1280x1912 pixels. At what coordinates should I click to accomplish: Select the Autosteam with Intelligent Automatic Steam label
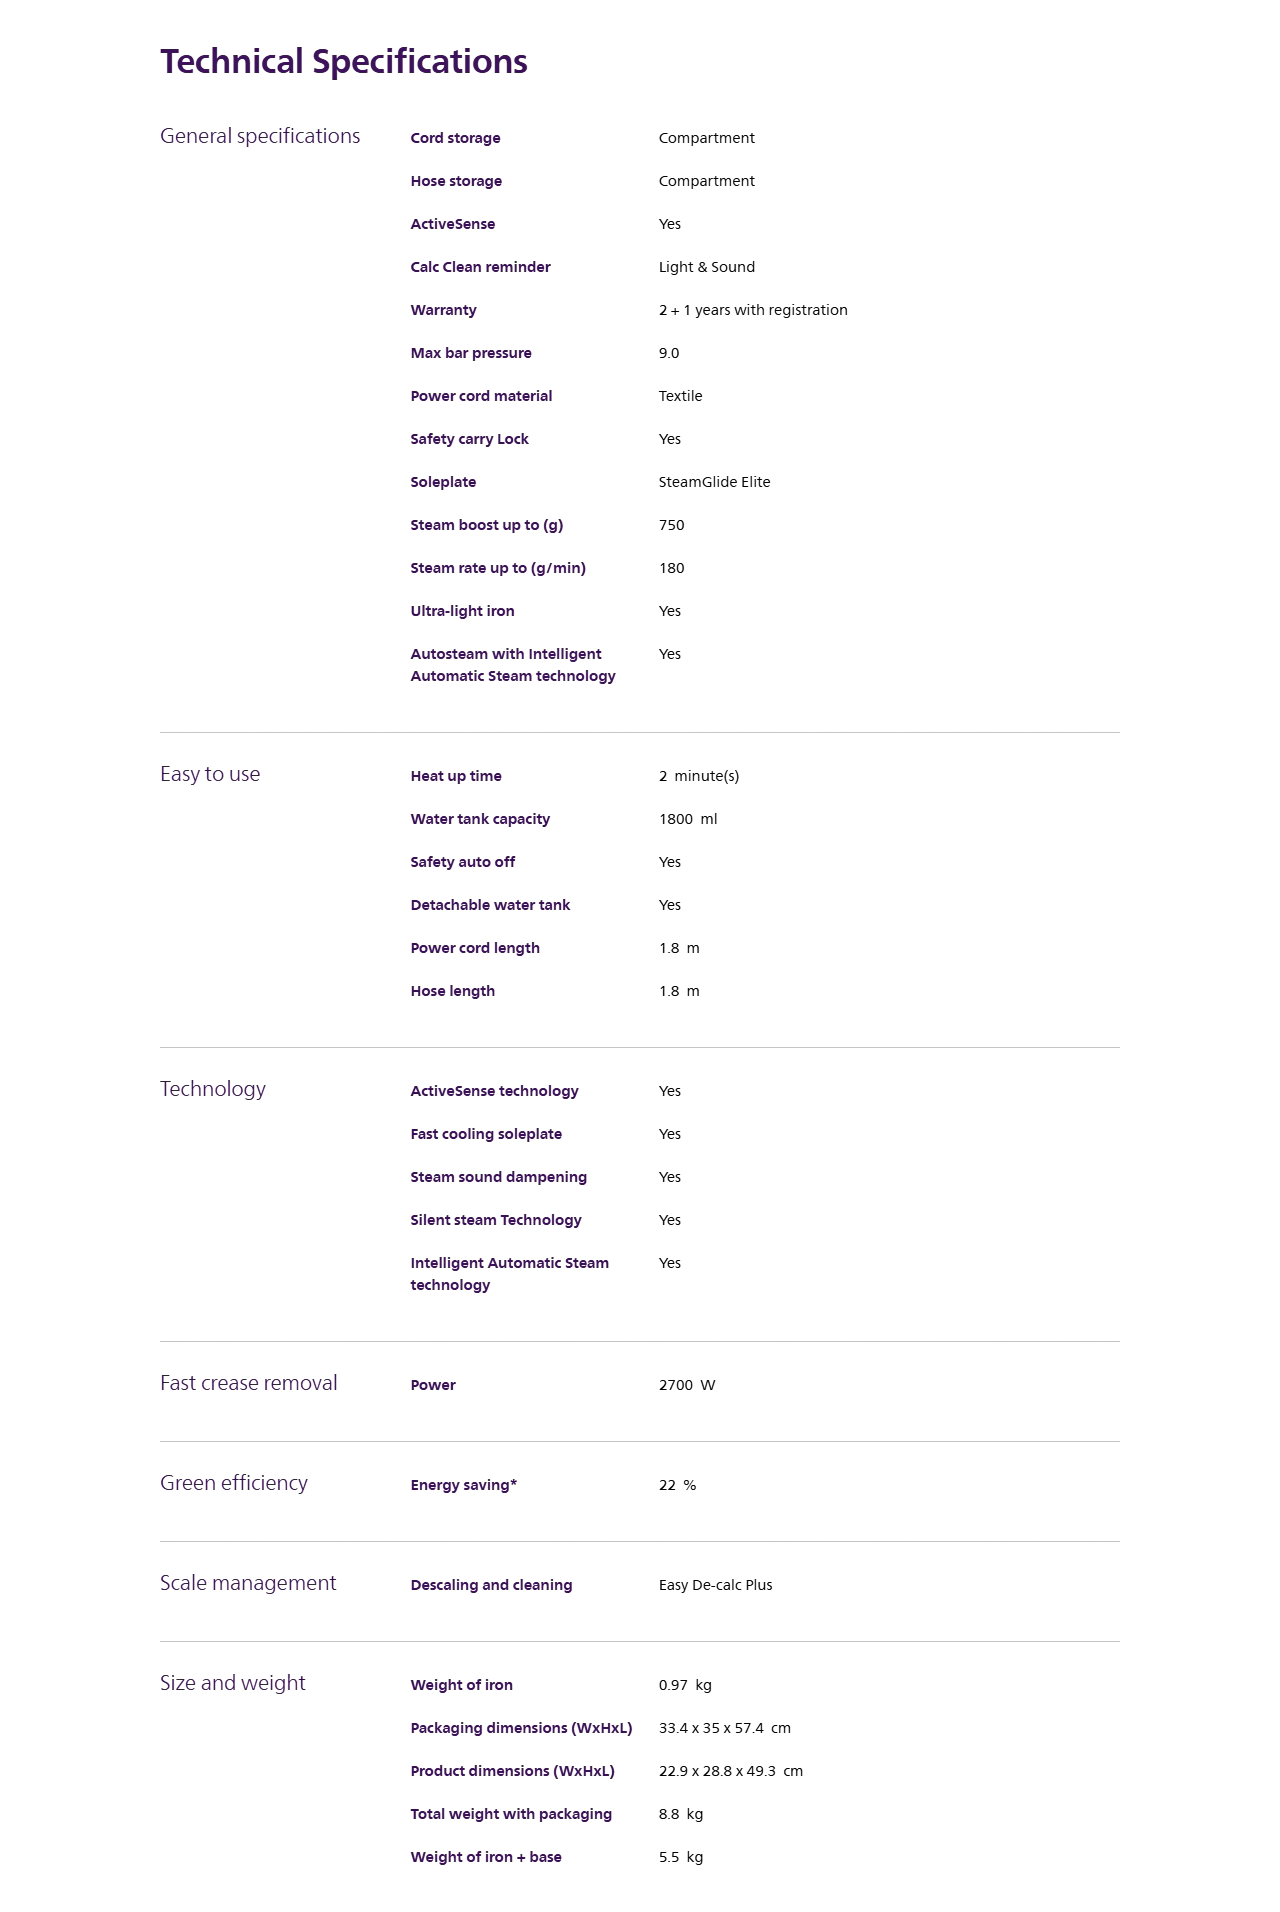[512, 665]
